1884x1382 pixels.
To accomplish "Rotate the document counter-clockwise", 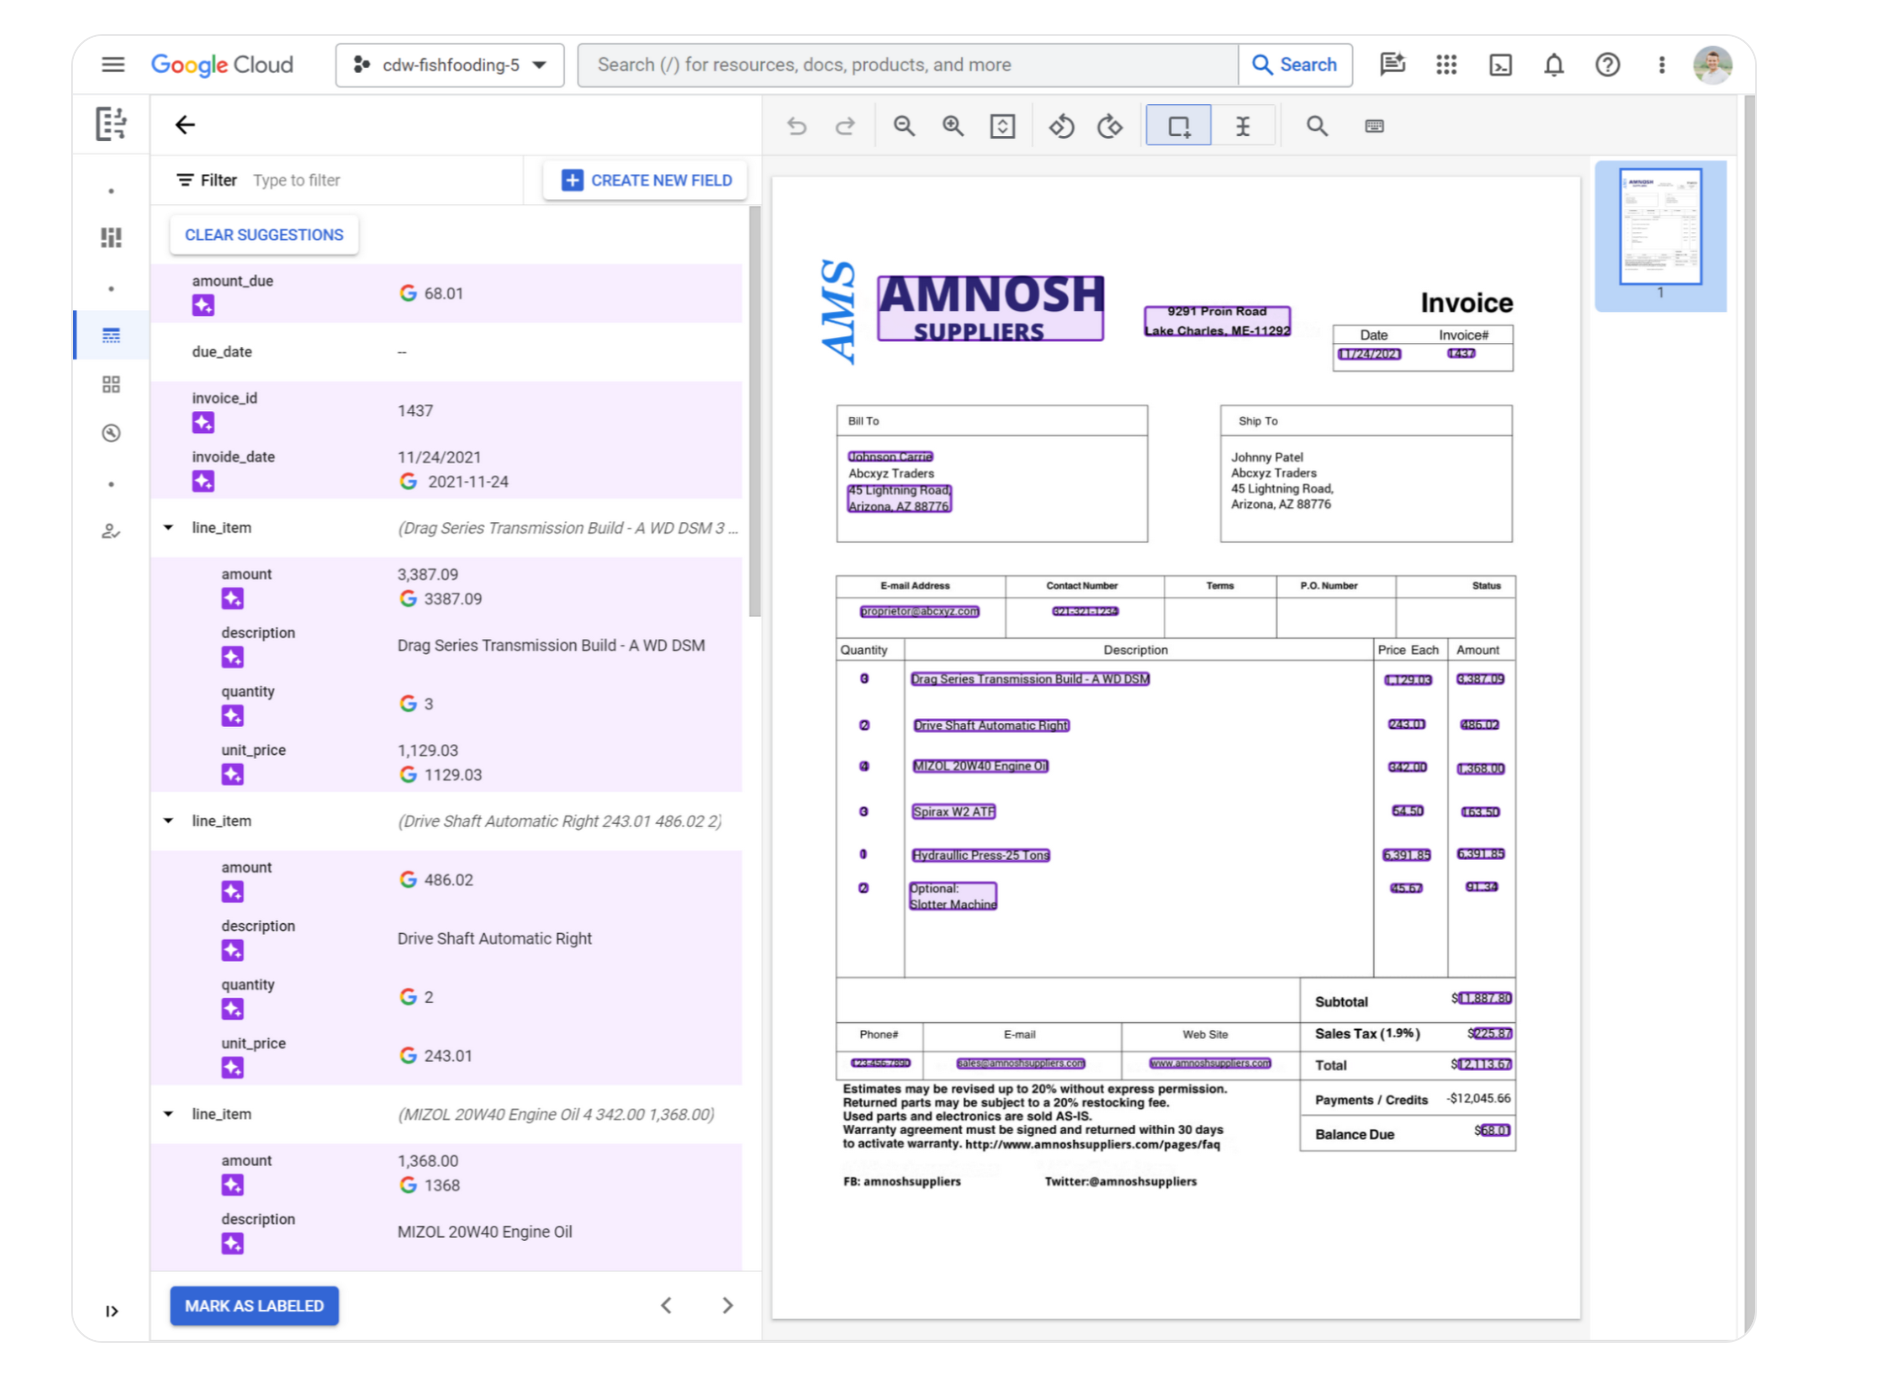I will pos(1061,126).
